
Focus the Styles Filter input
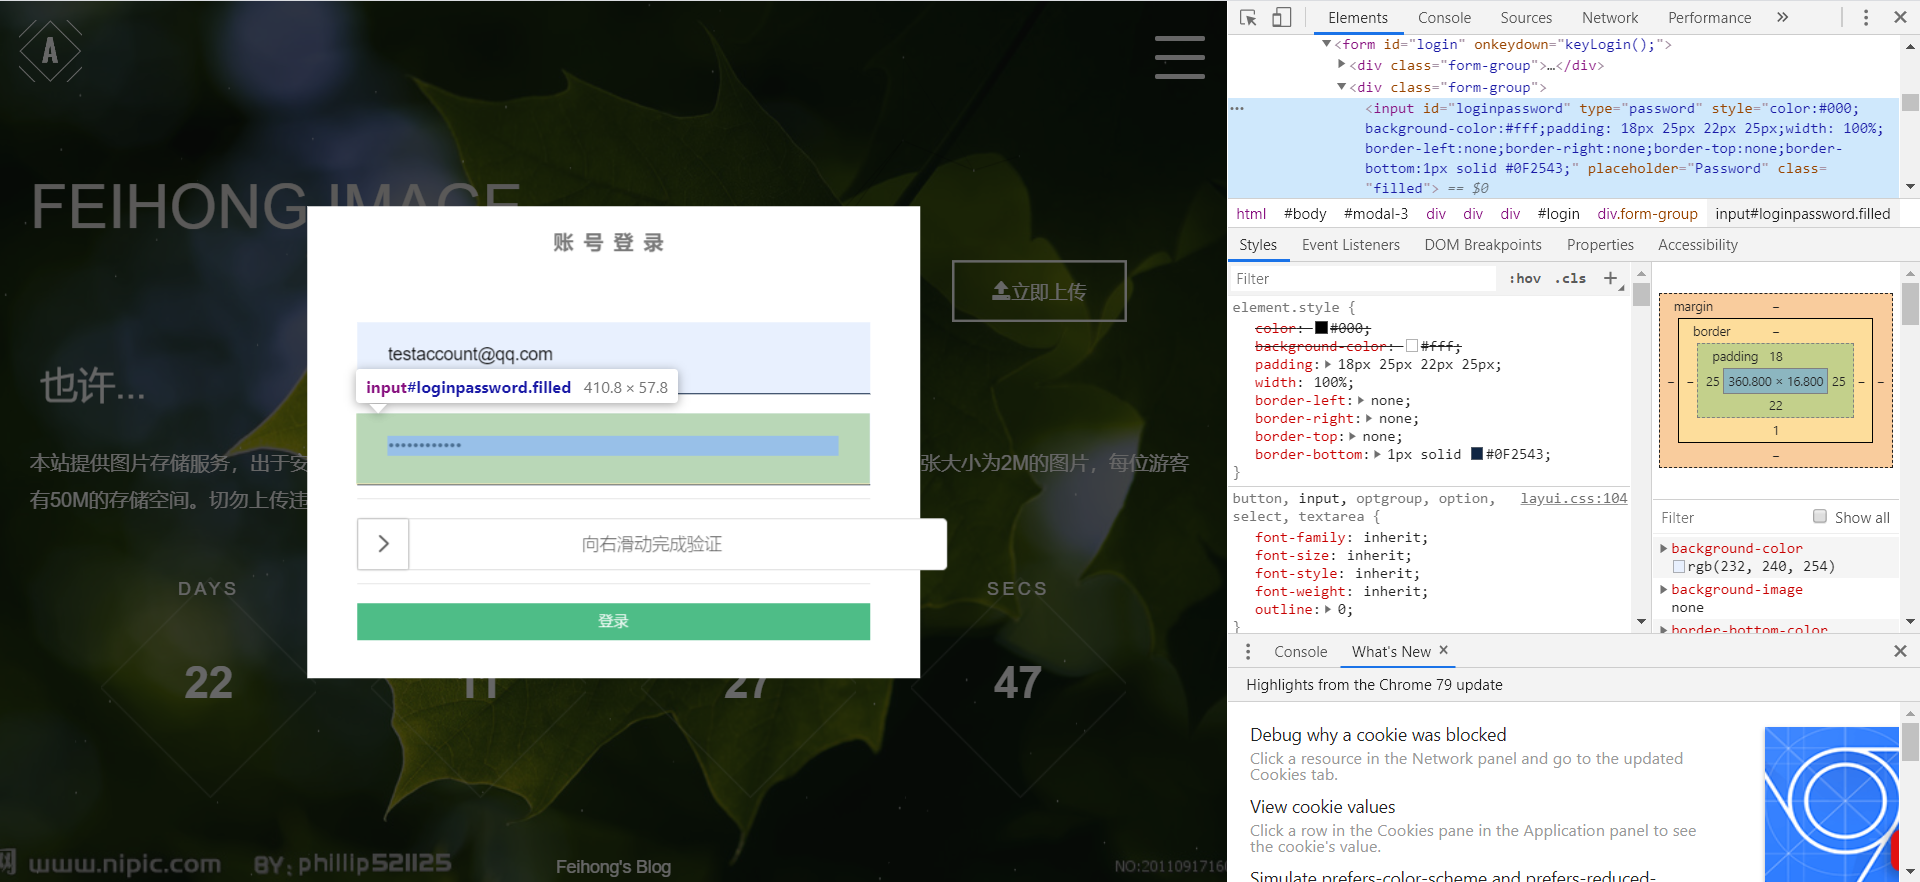point(1365,279)
